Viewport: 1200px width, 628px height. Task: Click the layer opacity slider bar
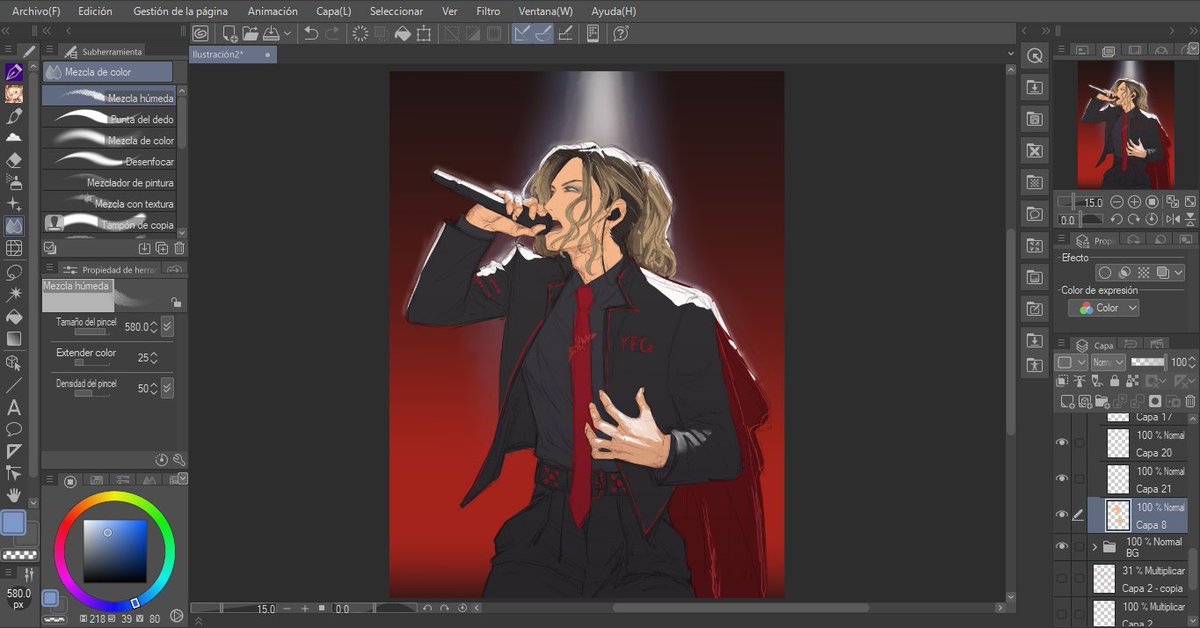[1148, 362]
